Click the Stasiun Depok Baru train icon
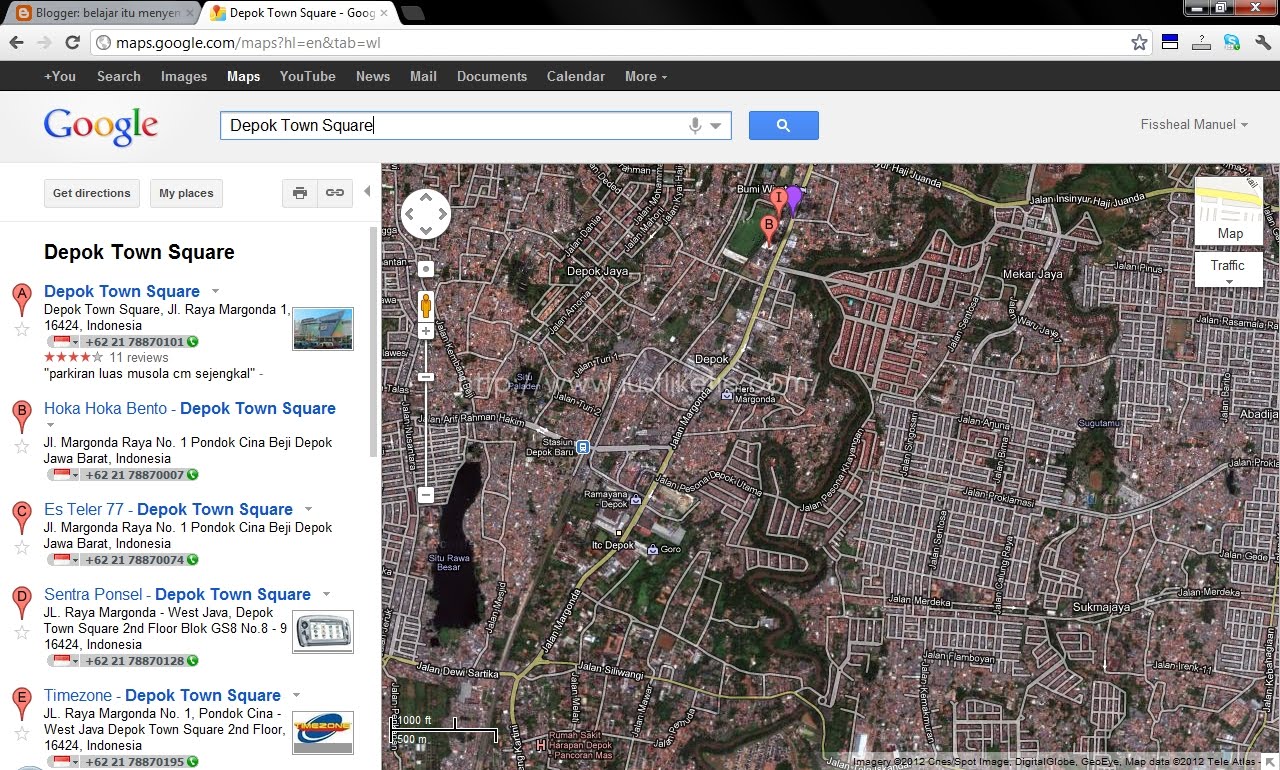The width and height of the screenshot is (1280, 770). tap(582, 447)
